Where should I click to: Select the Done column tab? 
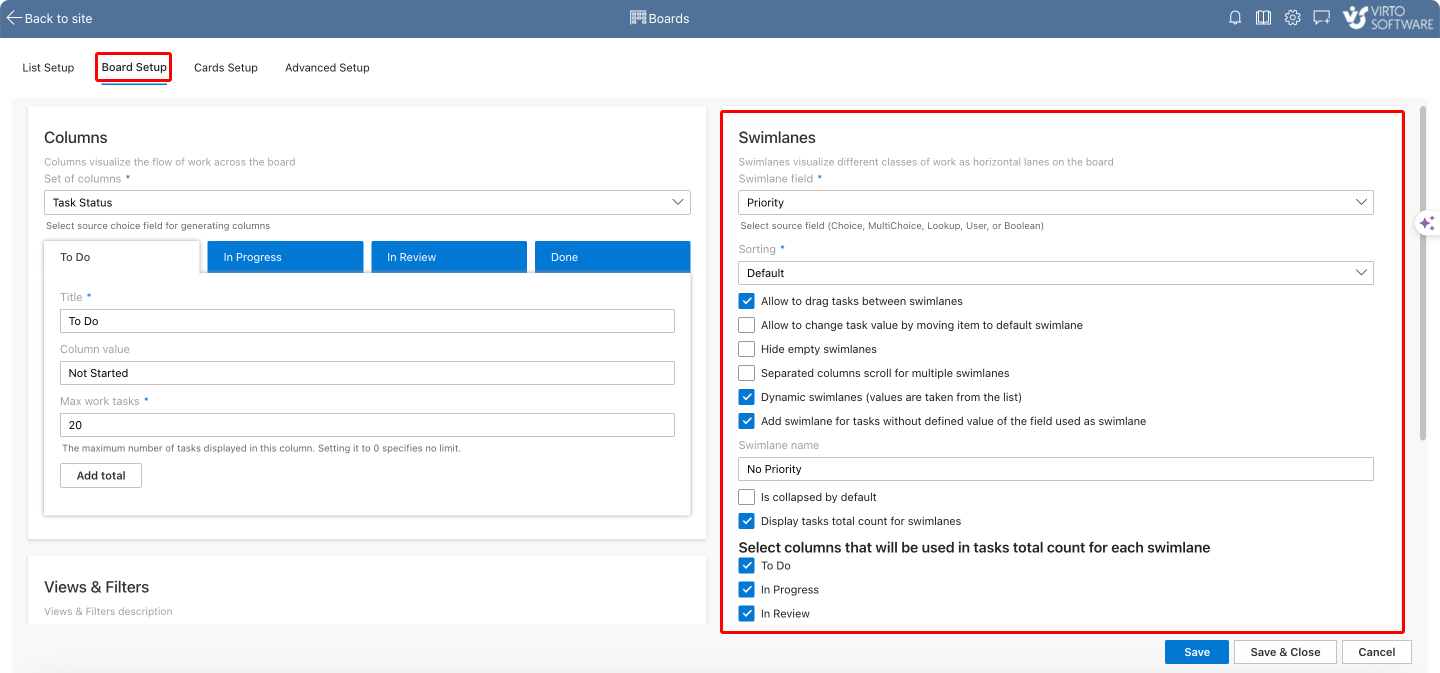click(x=612, y=257)
